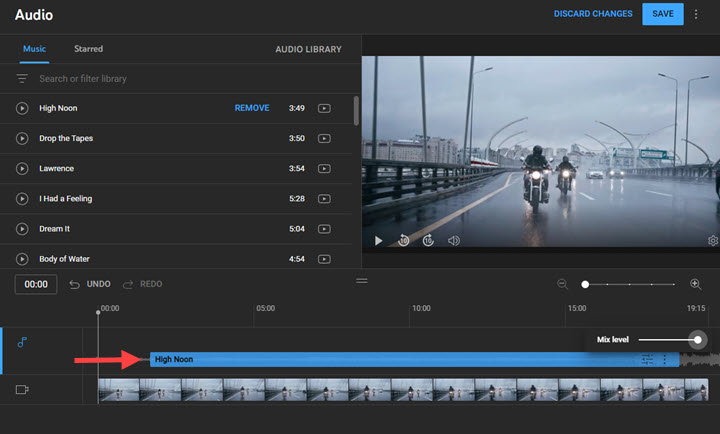Adjust the Mix level slider

(x=697, y=340)
